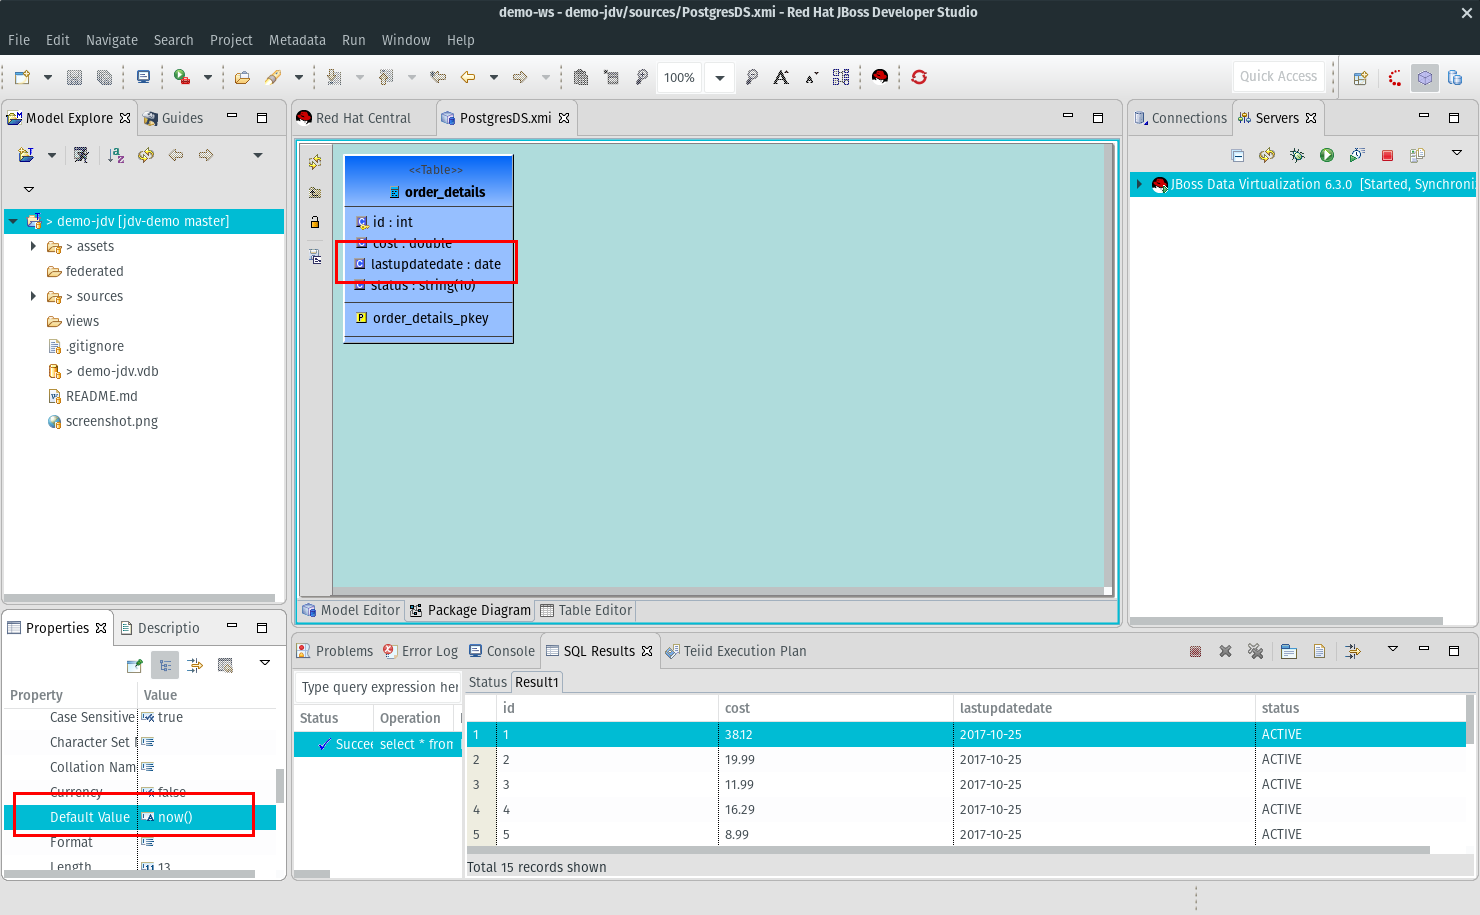Collapse all servers with the minus icon
The image size is (1480, 915).
point(1237,155)
